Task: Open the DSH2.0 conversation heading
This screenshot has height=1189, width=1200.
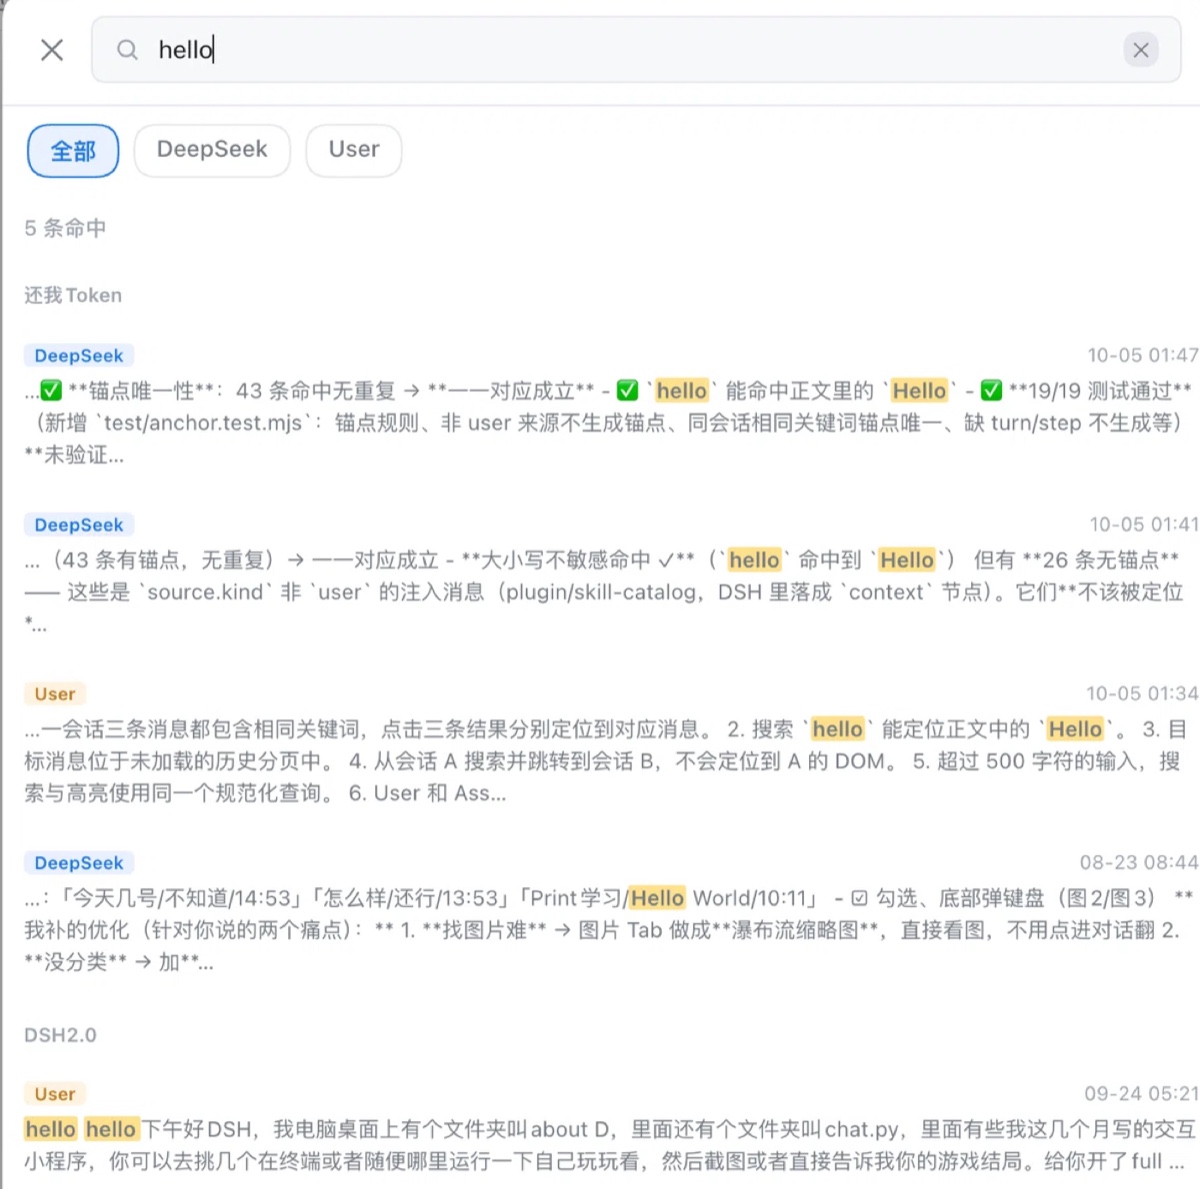Action: pyautogui.click(x=60, y=1035)
